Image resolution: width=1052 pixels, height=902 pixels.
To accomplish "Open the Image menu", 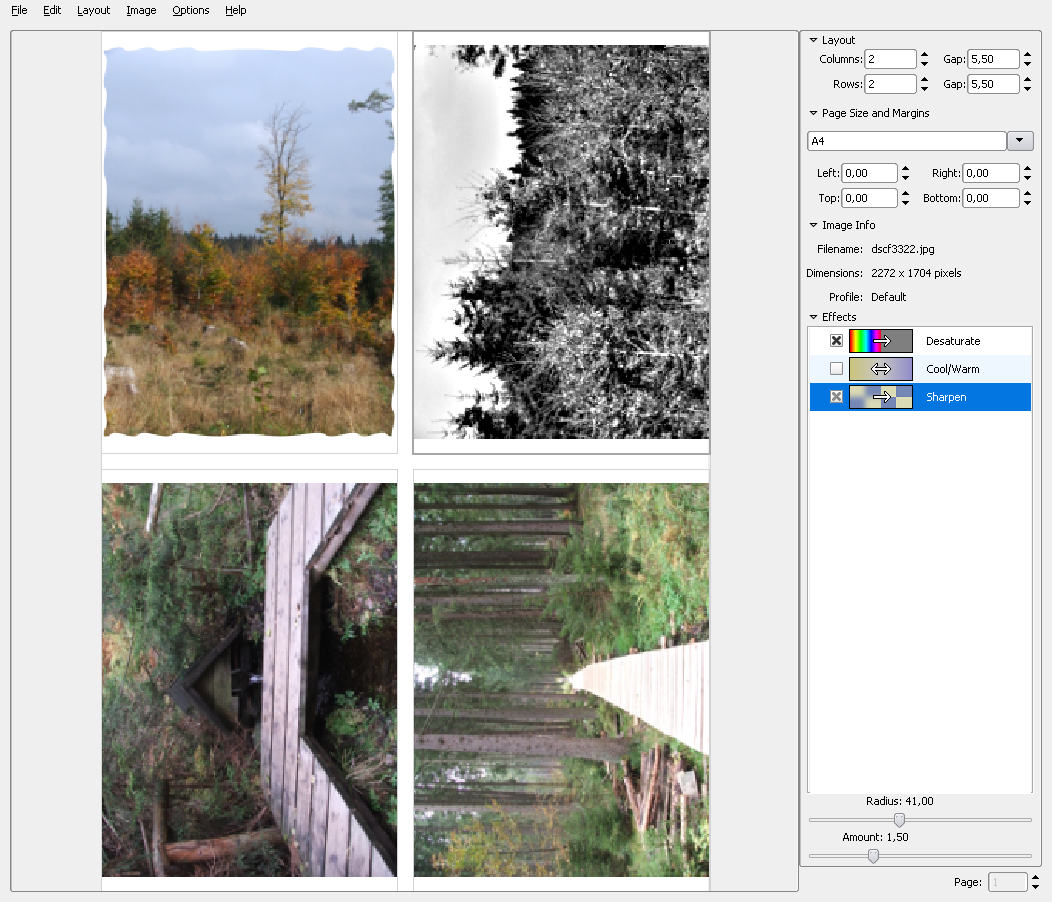I will (141, 10).
